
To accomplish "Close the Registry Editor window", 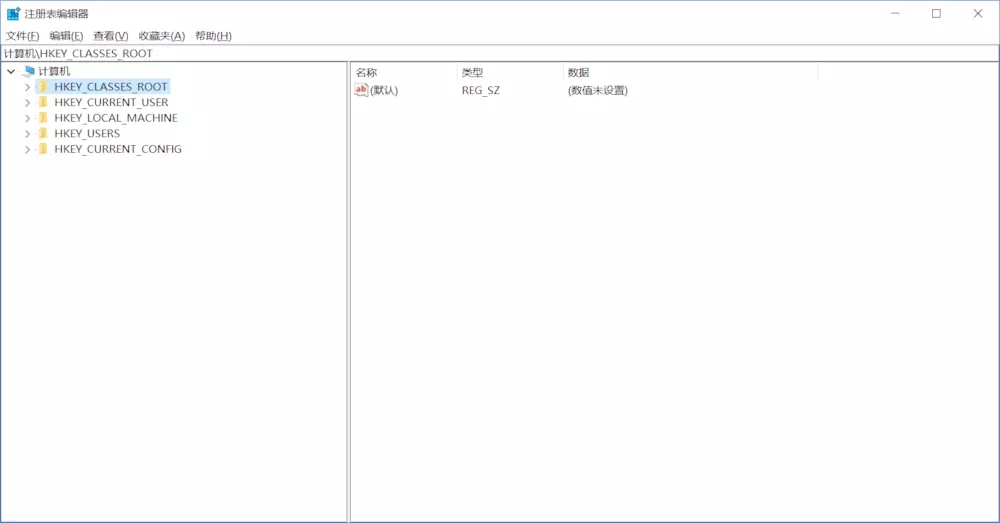I will [x=978, y=13].
